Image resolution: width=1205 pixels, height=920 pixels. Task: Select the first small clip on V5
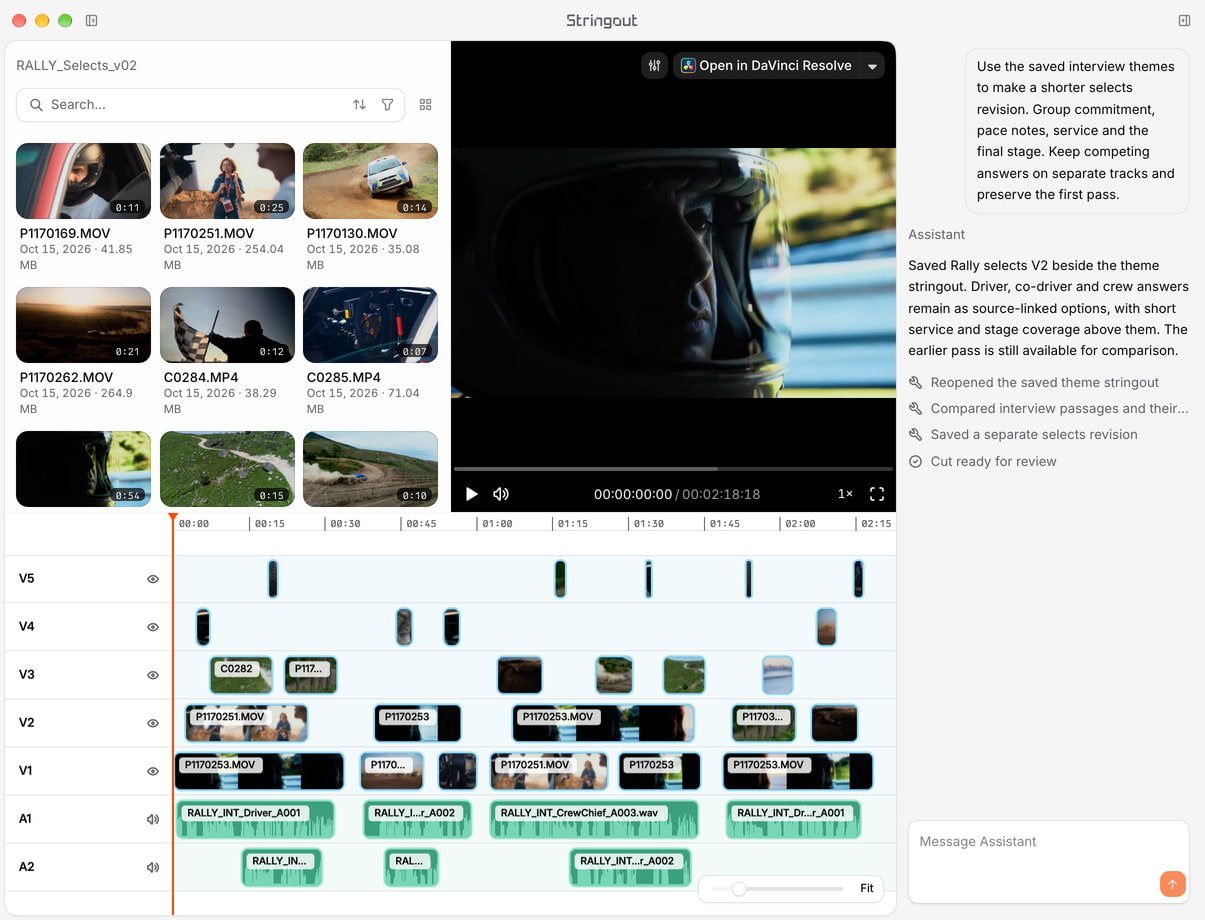click(273, 579)
